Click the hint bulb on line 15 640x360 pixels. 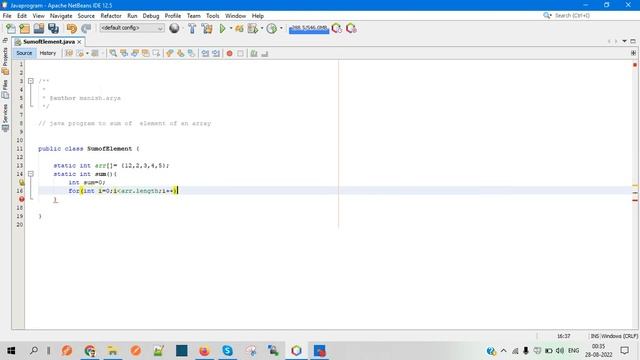(x=21, y=182)
